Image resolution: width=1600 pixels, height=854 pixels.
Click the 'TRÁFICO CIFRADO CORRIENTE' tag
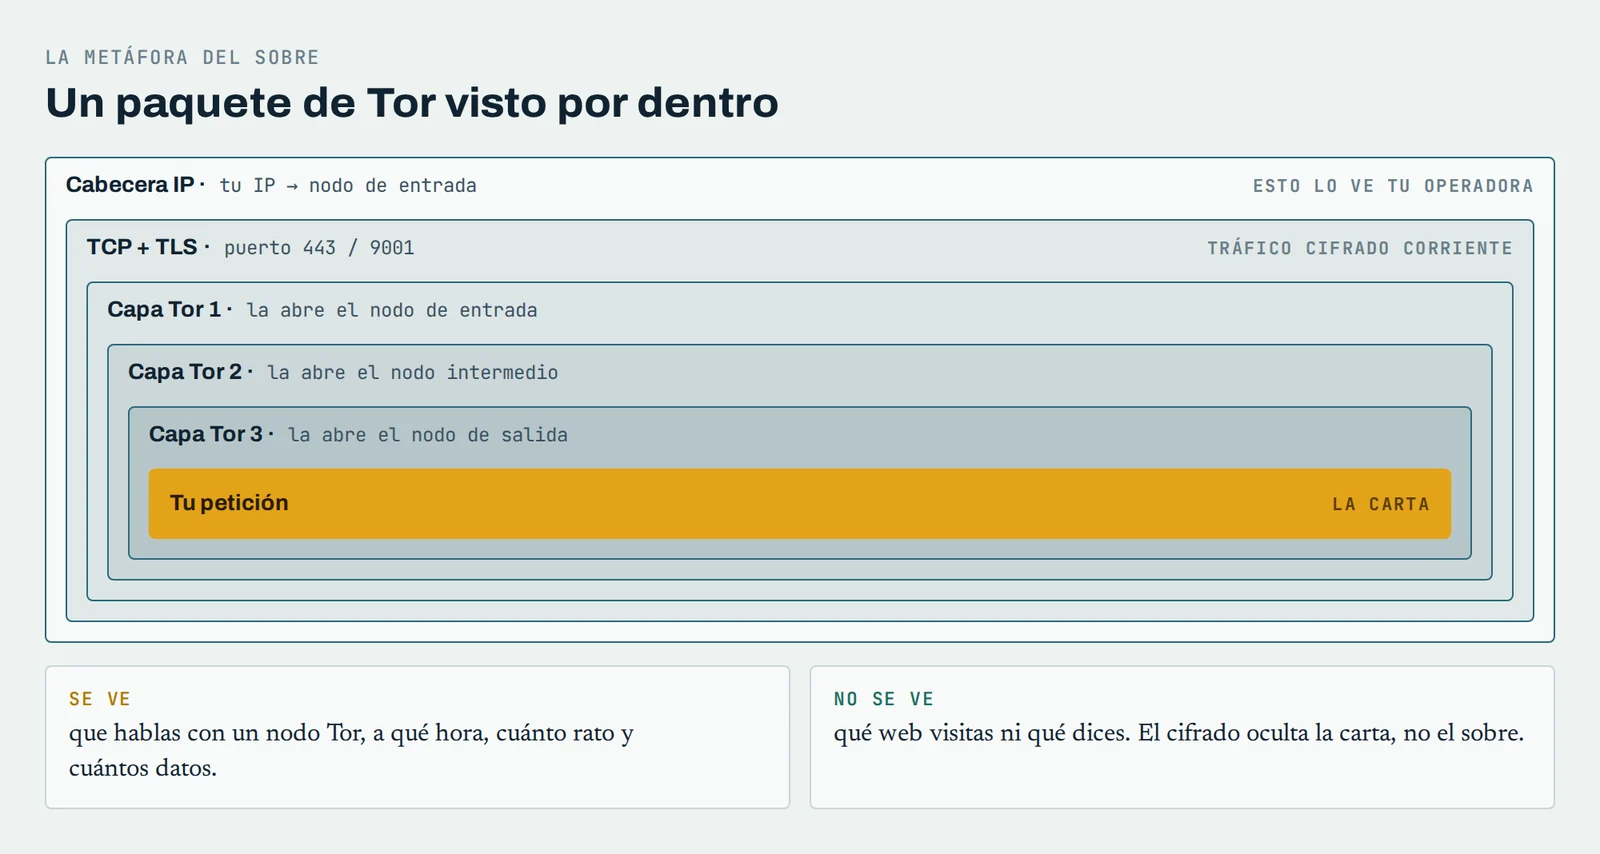tap(1360, 248)
